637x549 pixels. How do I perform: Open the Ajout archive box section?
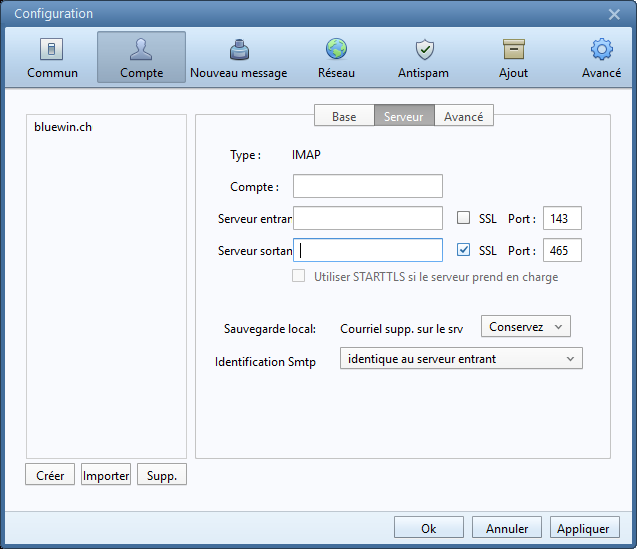point(513,58)
